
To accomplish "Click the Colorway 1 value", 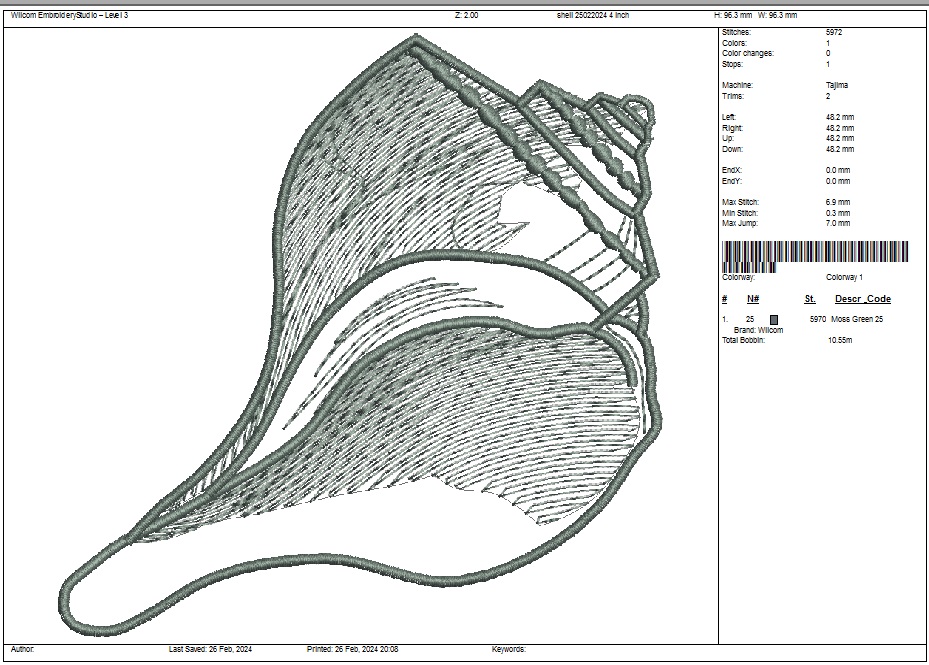I will [844, 277].
